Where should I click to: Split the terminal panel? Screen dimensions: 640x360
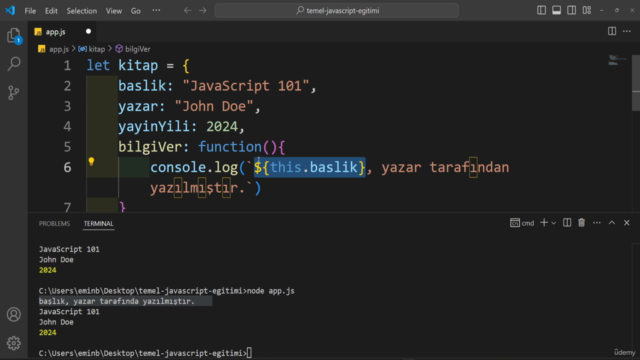[567, 223]
